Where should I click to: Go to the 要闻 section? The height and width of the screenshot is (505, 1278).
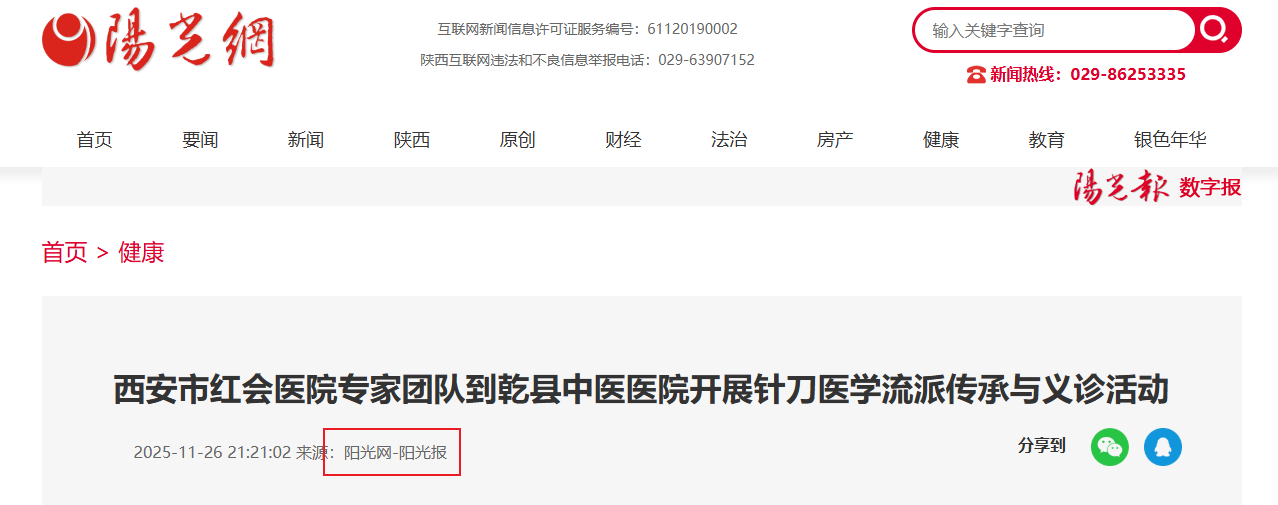click(200, 140)
